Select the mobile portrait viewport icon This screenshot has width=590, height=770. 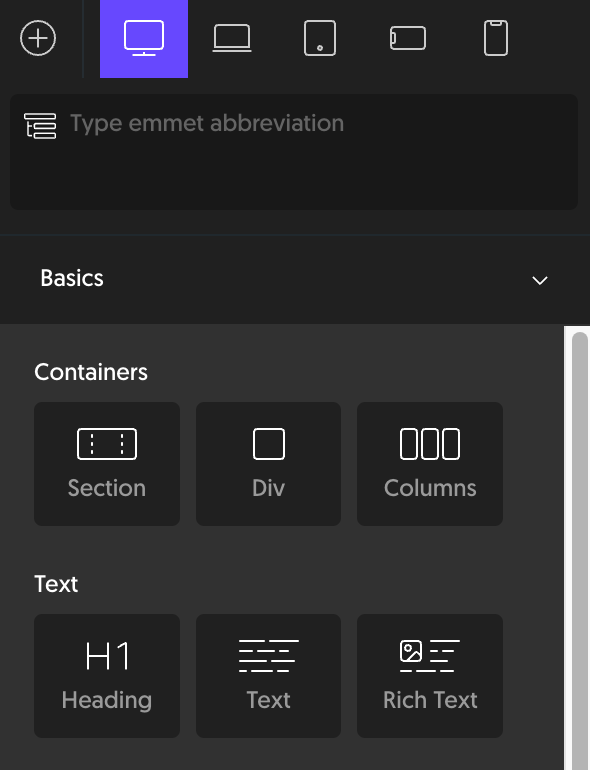click(x=496, y=38)
